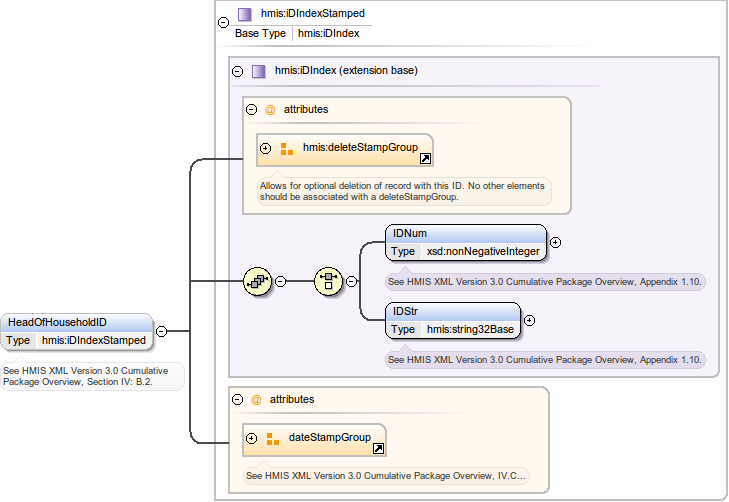Viewport: 729px width, 502px height.
Task: Click the dateStampGroup link arrow icon
Action: click(378, 449)
